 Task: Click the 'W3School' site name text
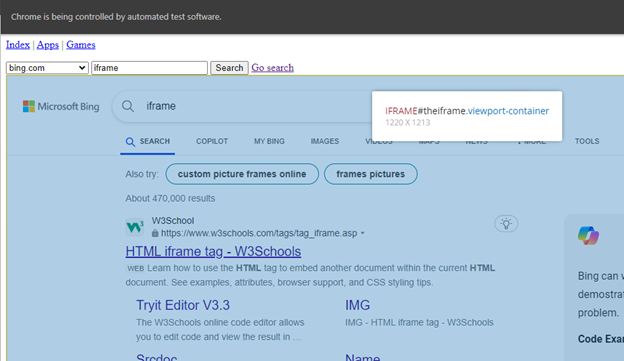click(x=173, y=221)
